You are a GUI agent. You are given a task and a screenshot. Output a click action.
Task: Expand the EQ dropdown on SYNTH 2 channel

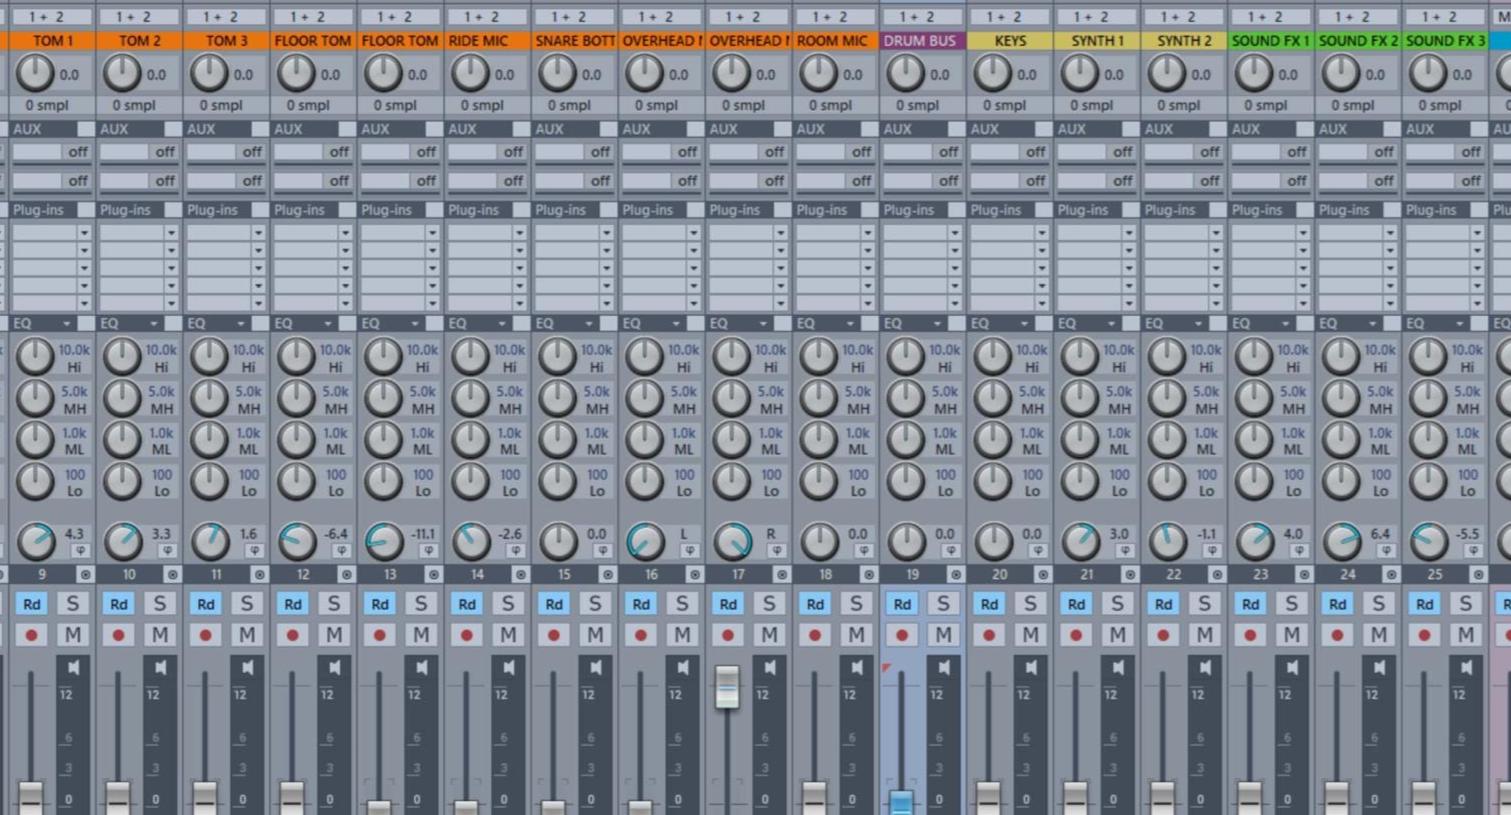click(x=1199, y=324)
